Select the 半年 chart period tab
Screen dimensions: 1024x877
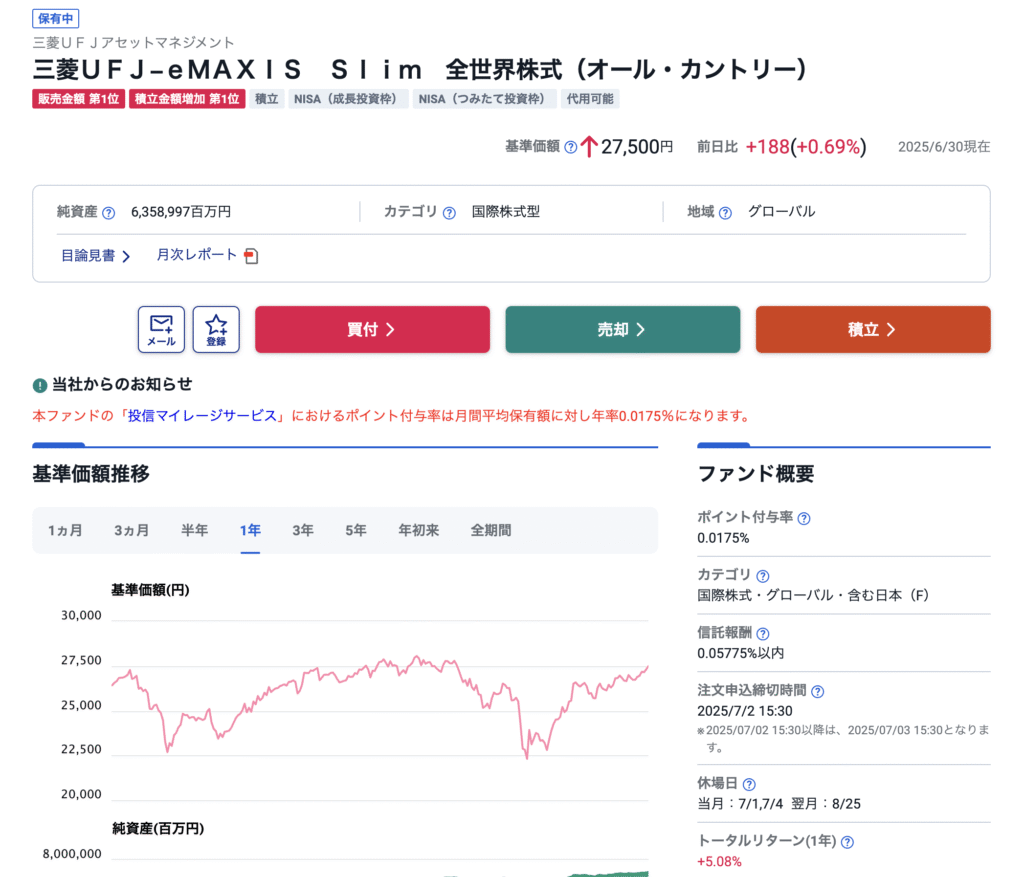[x=195, y=530]
